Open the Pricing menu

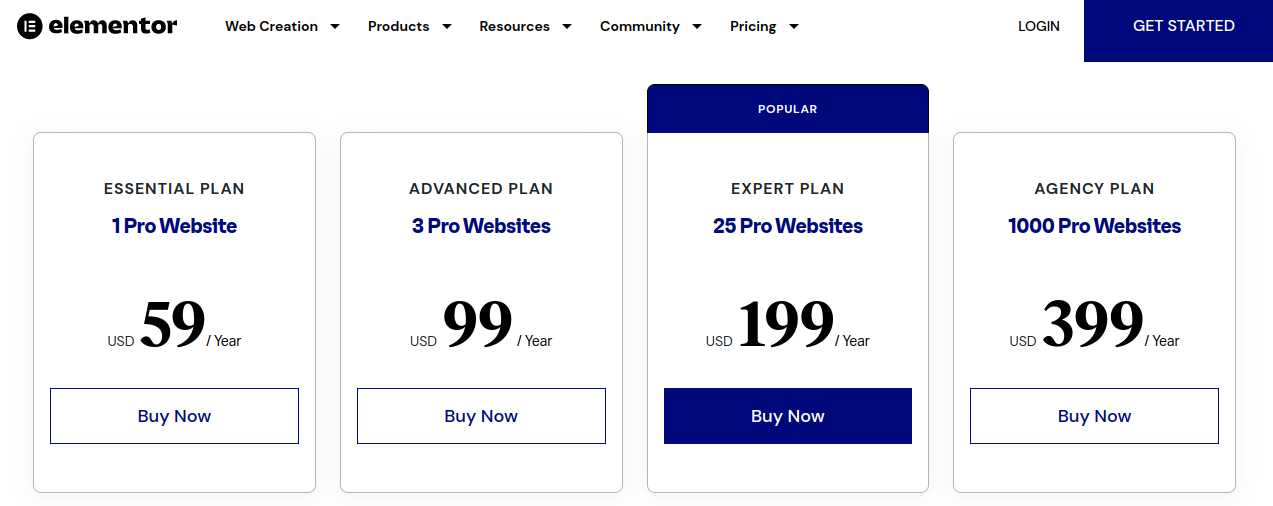[753, 27]
